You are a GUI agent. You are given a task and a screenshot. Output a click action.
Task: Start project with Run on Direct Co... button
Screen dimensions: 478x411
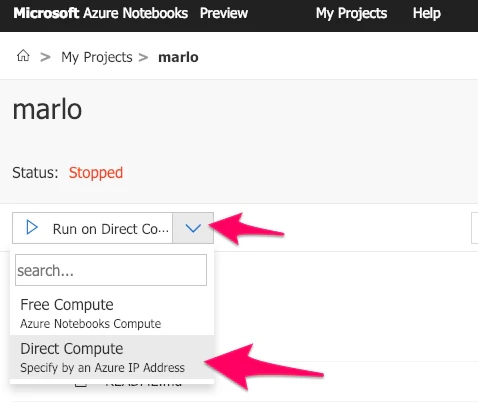coord(93,228)
